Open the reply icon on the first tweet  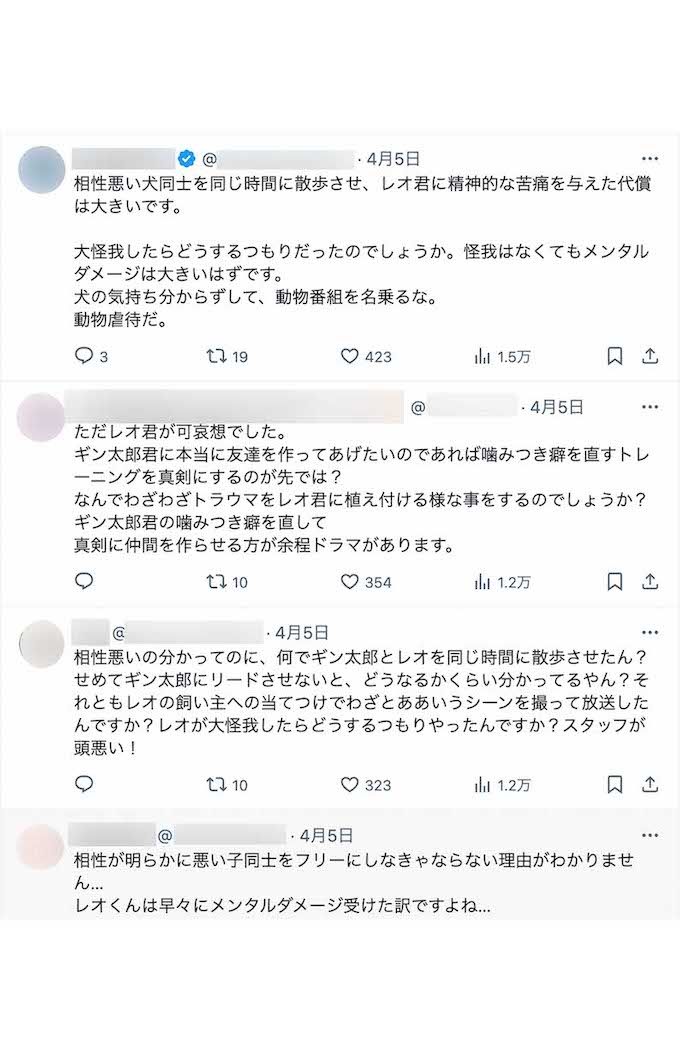click(85, 355)
